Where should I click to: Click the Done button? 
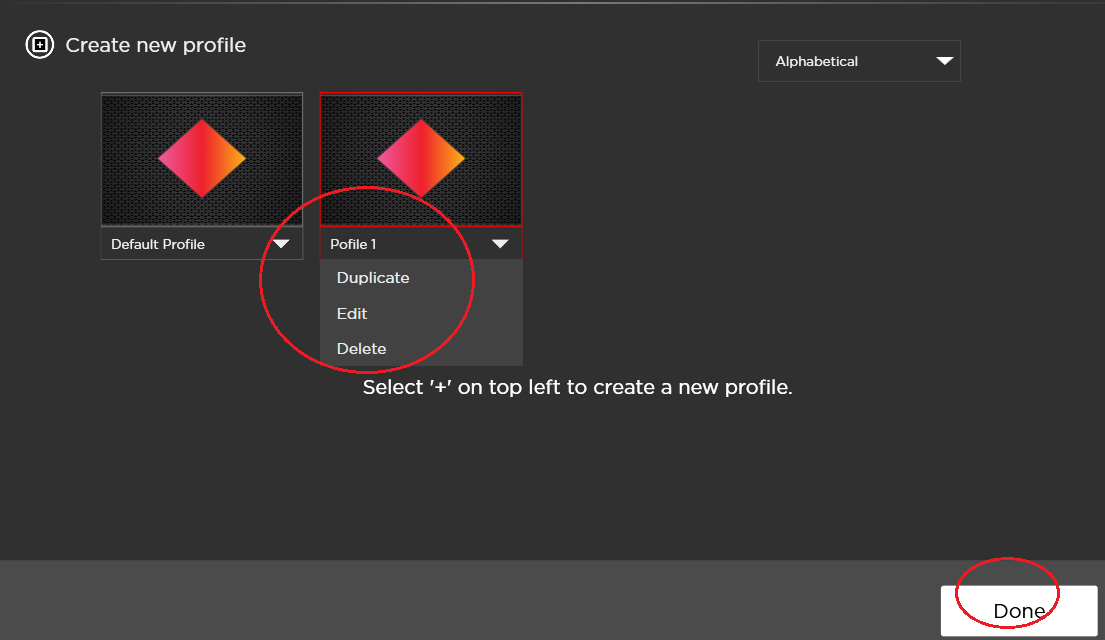pyautogui.click(x=1018, y=611)
